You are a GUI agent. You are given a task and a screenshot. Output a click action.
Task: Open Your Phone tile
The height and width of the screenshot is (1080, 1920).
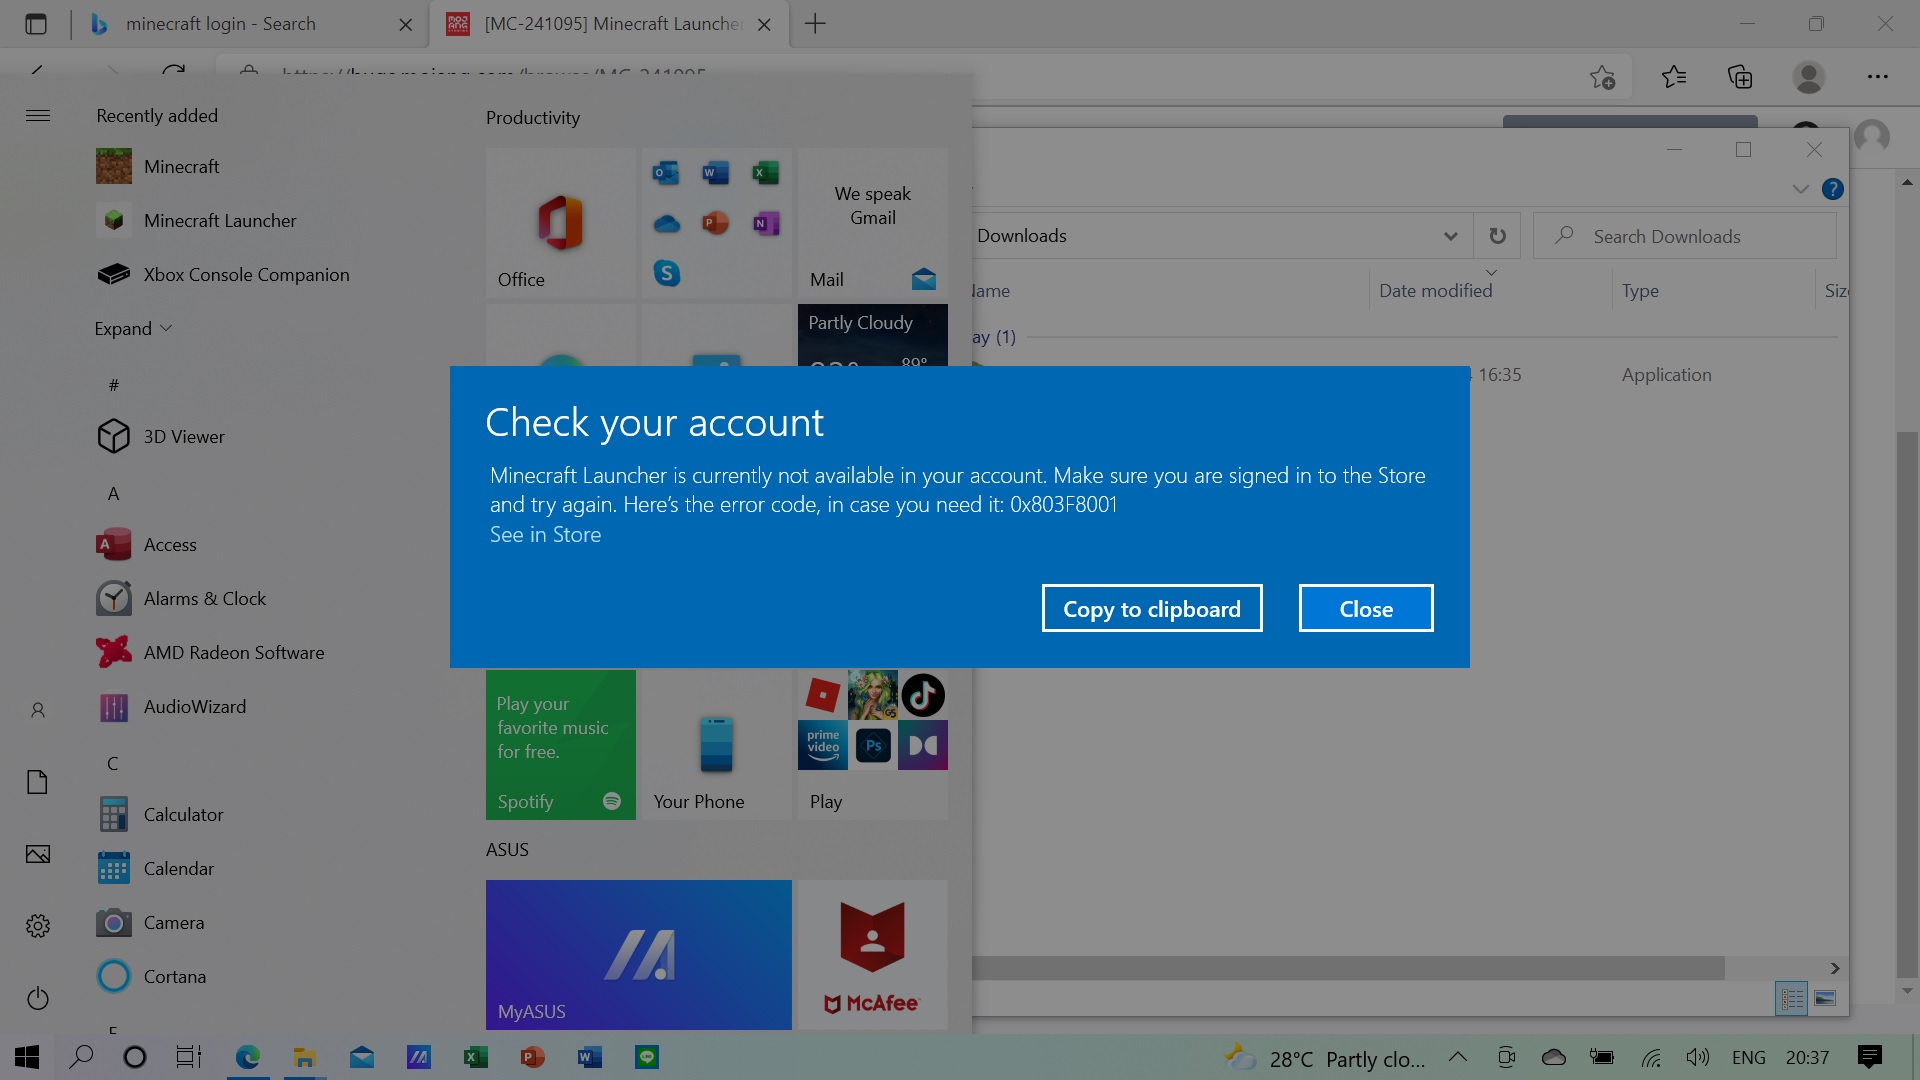tap(716, 745)
